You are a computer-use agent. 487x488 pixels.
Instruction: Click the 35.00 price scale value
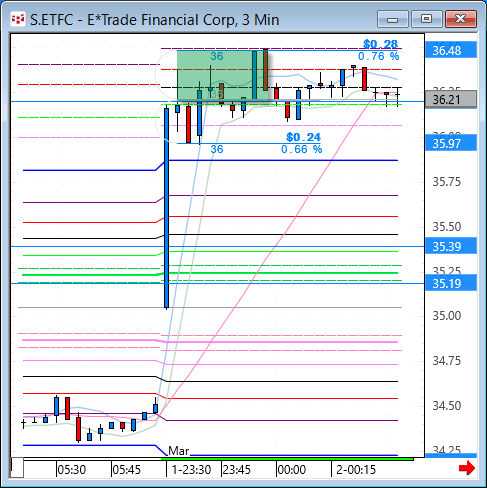click(447, 315)
